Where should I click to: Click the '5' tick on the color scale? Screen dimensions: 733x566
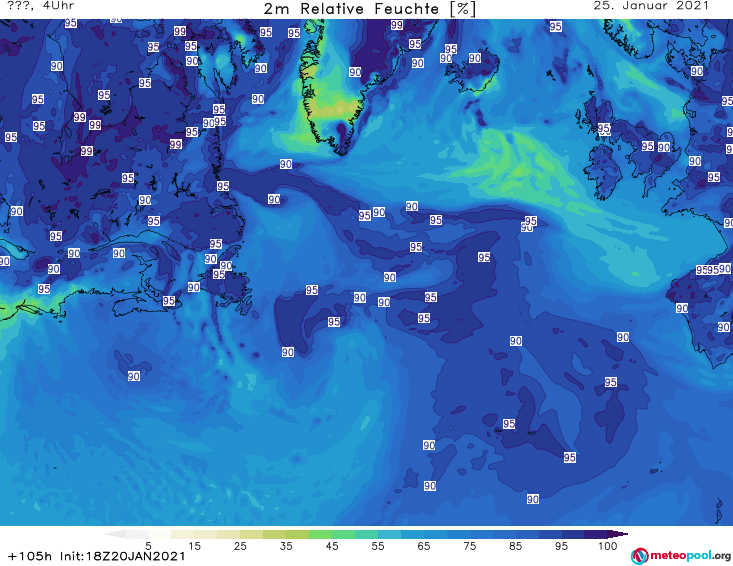tap(148, 546)
